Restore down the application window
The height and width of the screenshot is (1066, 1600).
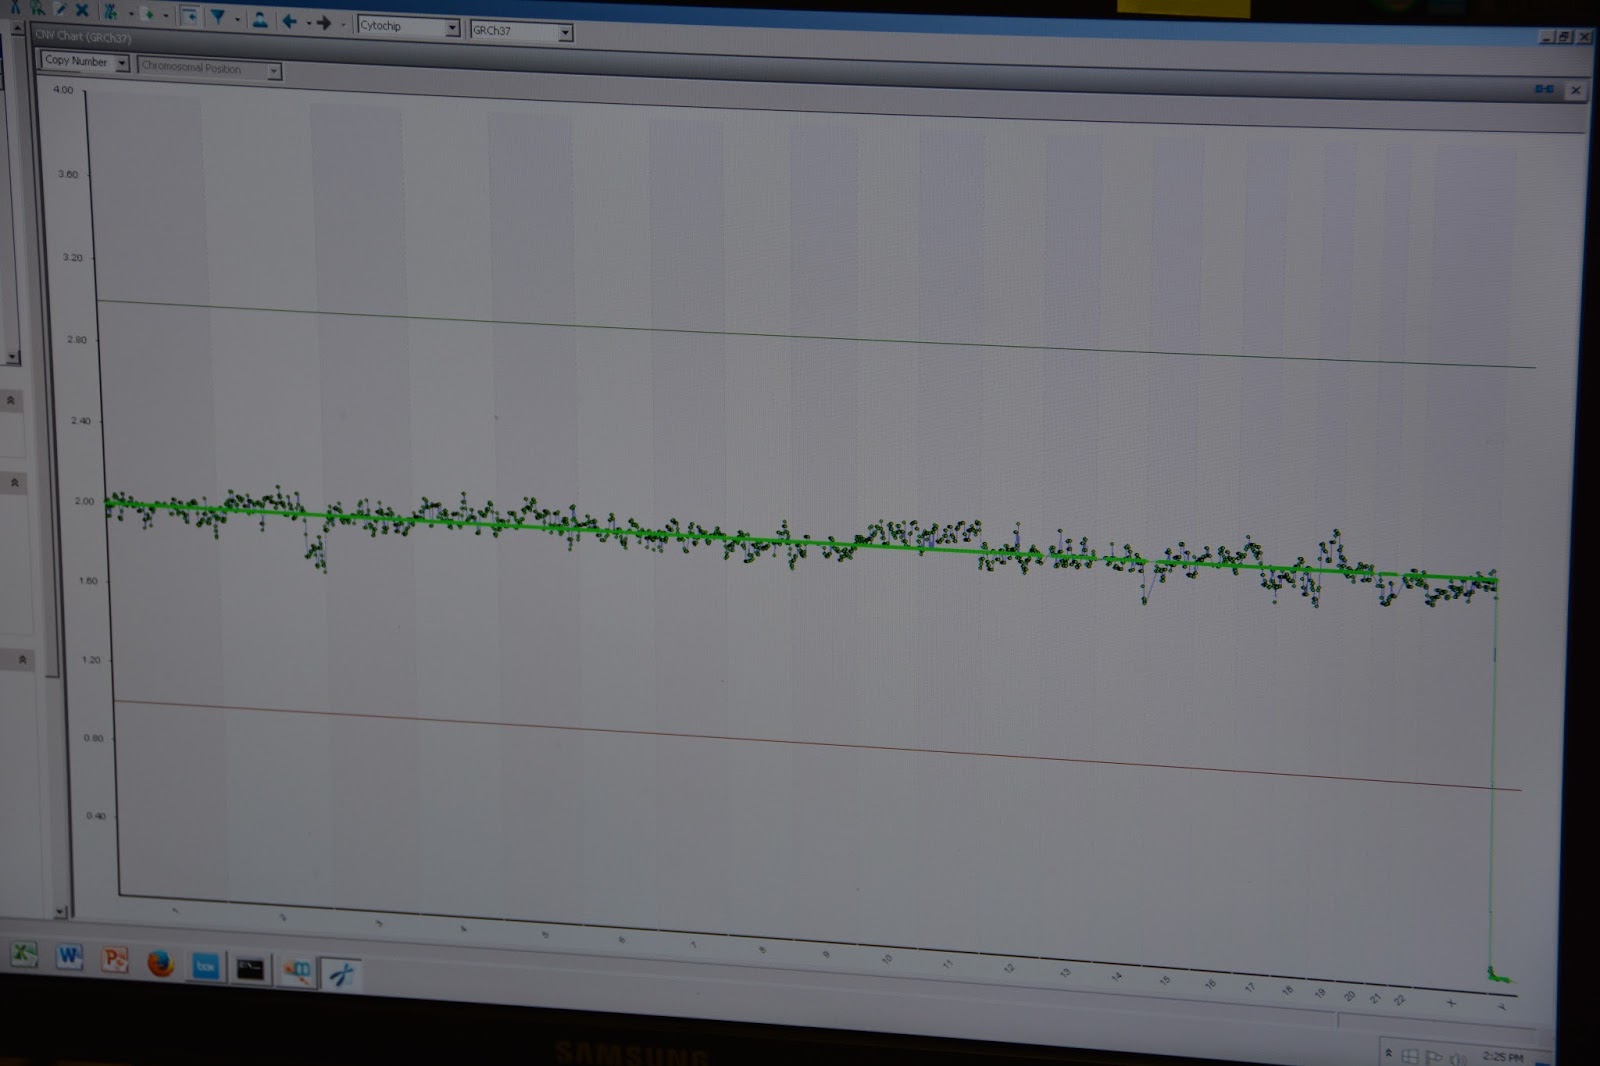(1566, 37)
